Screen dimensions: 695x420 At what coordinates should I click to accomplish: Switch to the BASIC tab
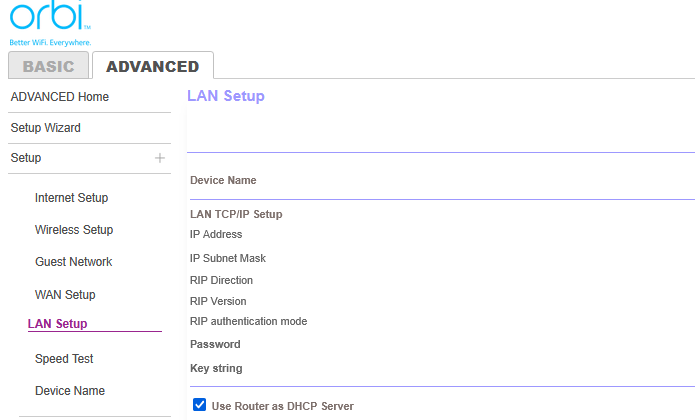tap(48, 66)
